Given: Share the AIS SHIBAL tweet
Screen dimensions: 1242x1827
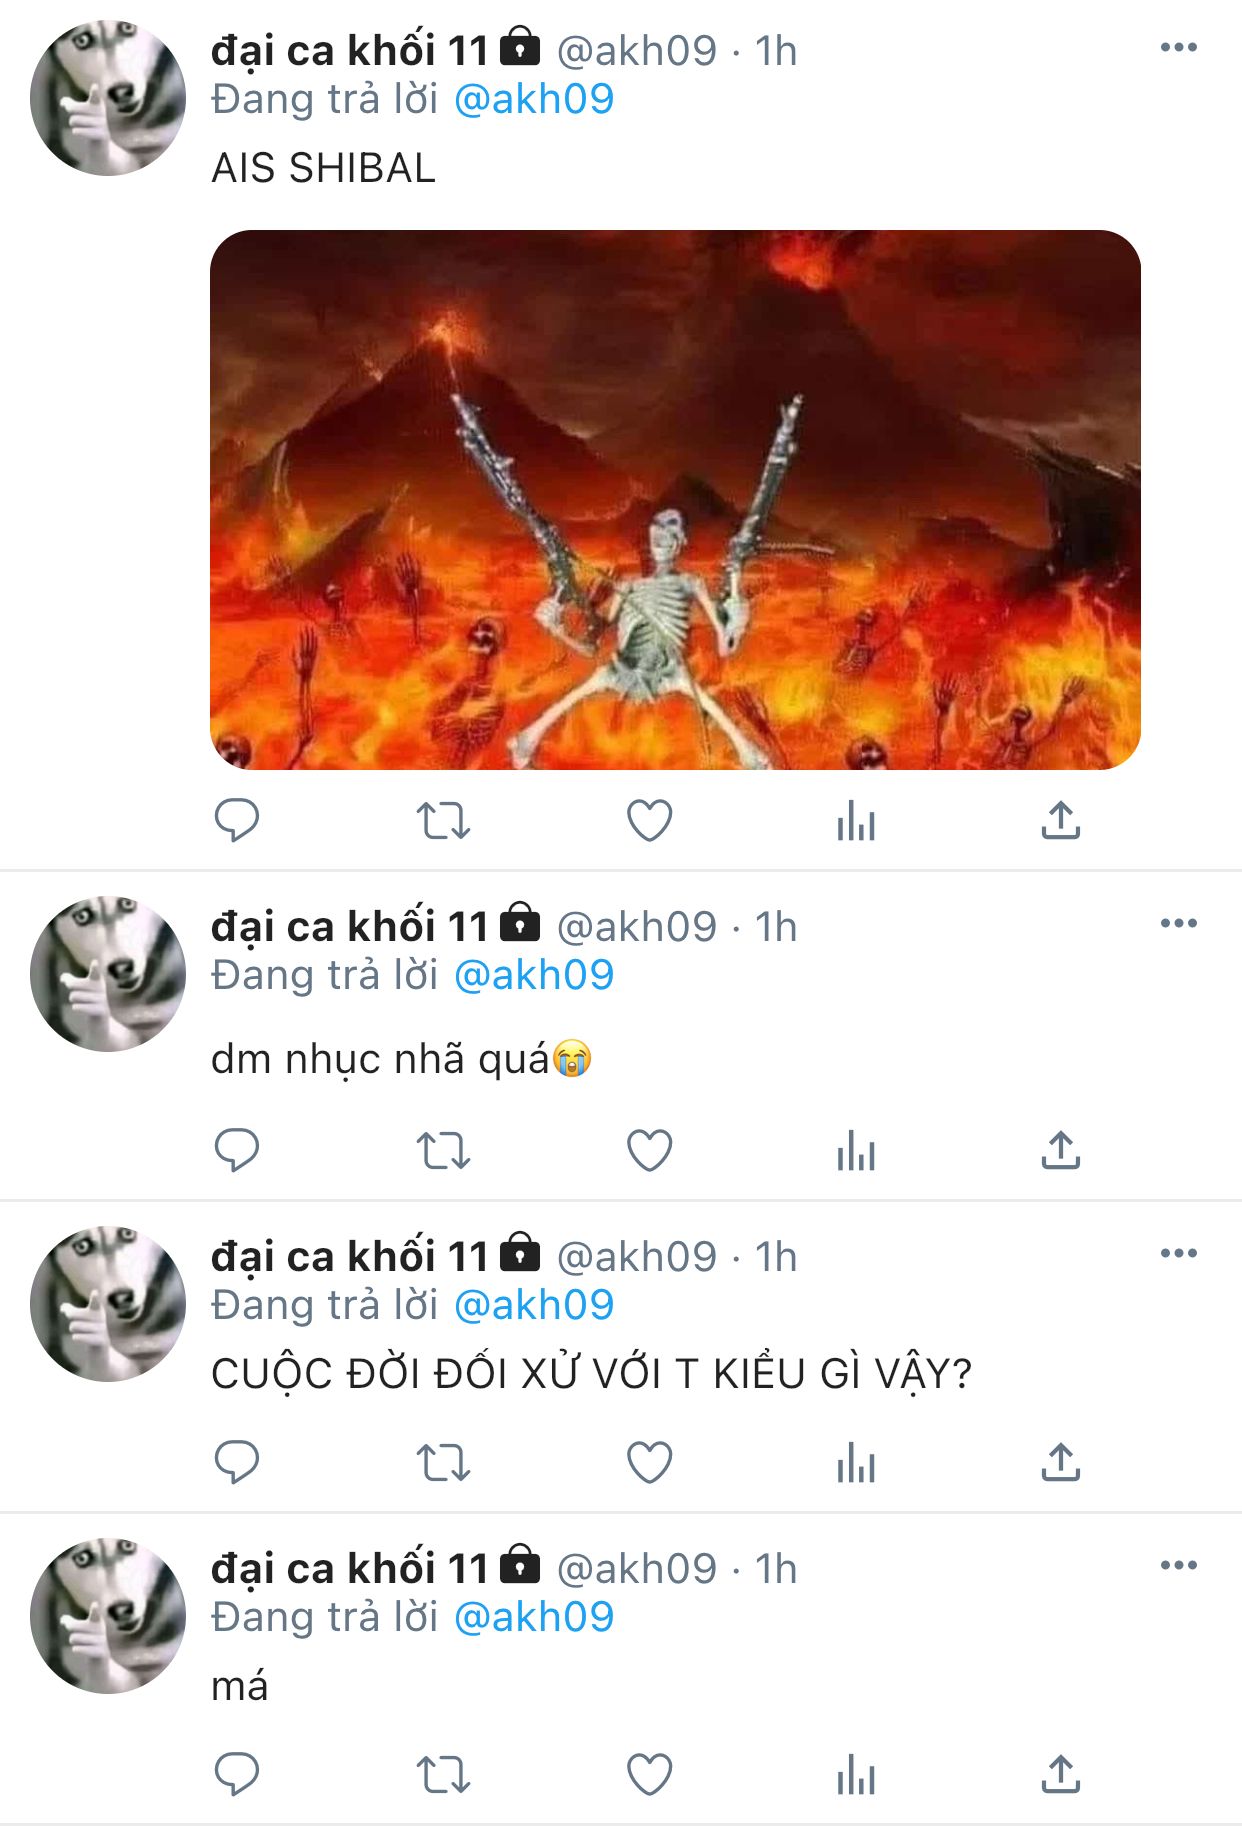Looking at the screenshot, I should 1061,821.
